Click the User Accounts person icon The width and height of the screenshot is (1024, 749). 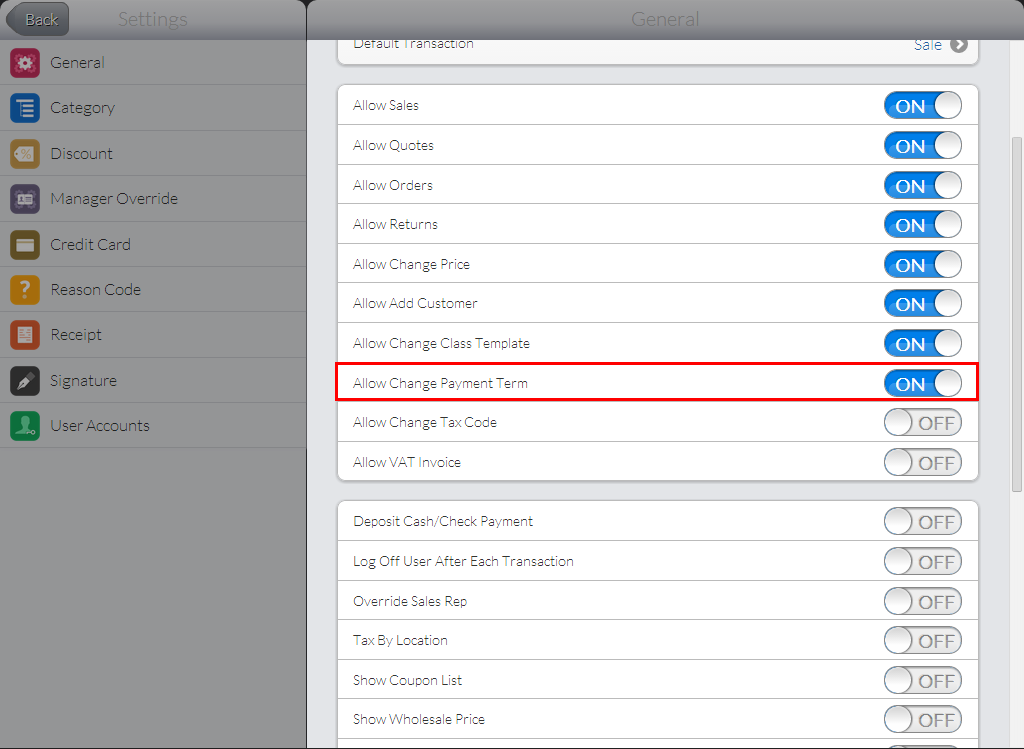point(25,426)
